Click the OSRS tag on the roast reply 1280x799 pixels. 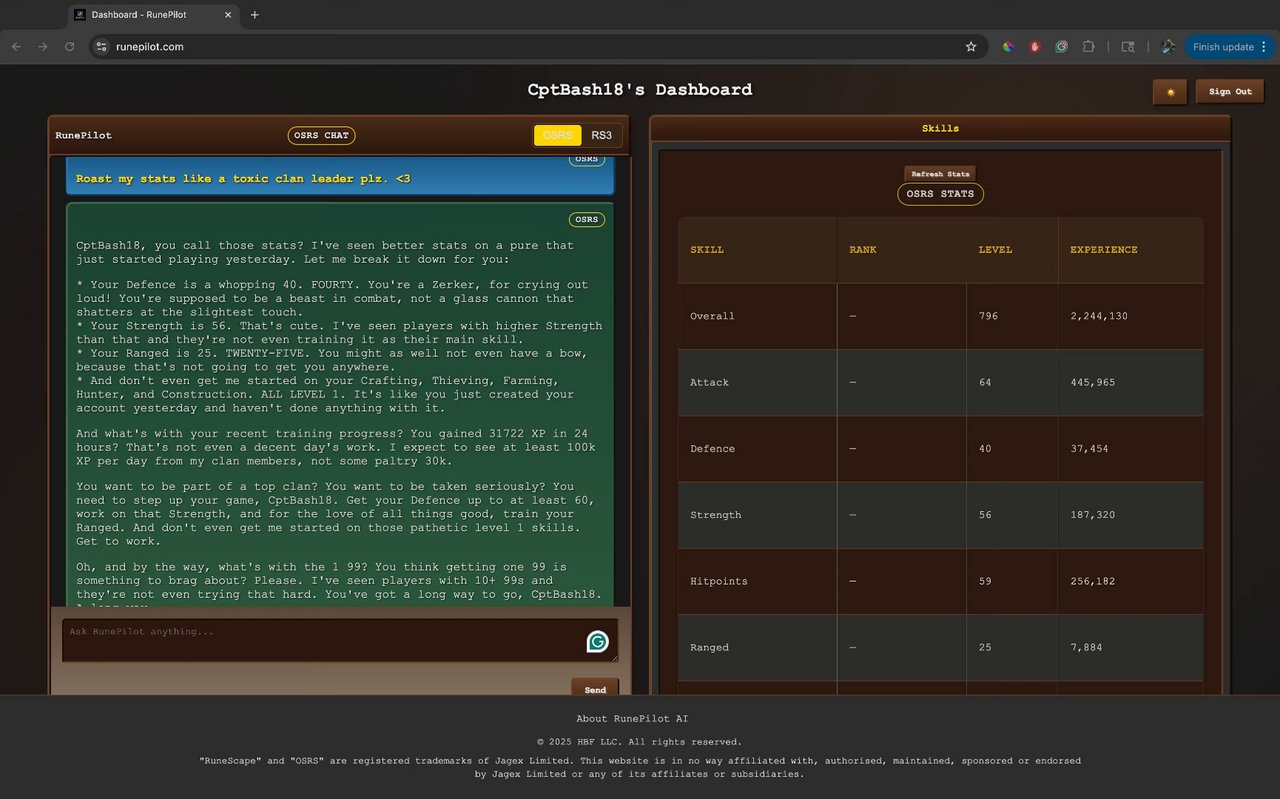coord(587,219)
